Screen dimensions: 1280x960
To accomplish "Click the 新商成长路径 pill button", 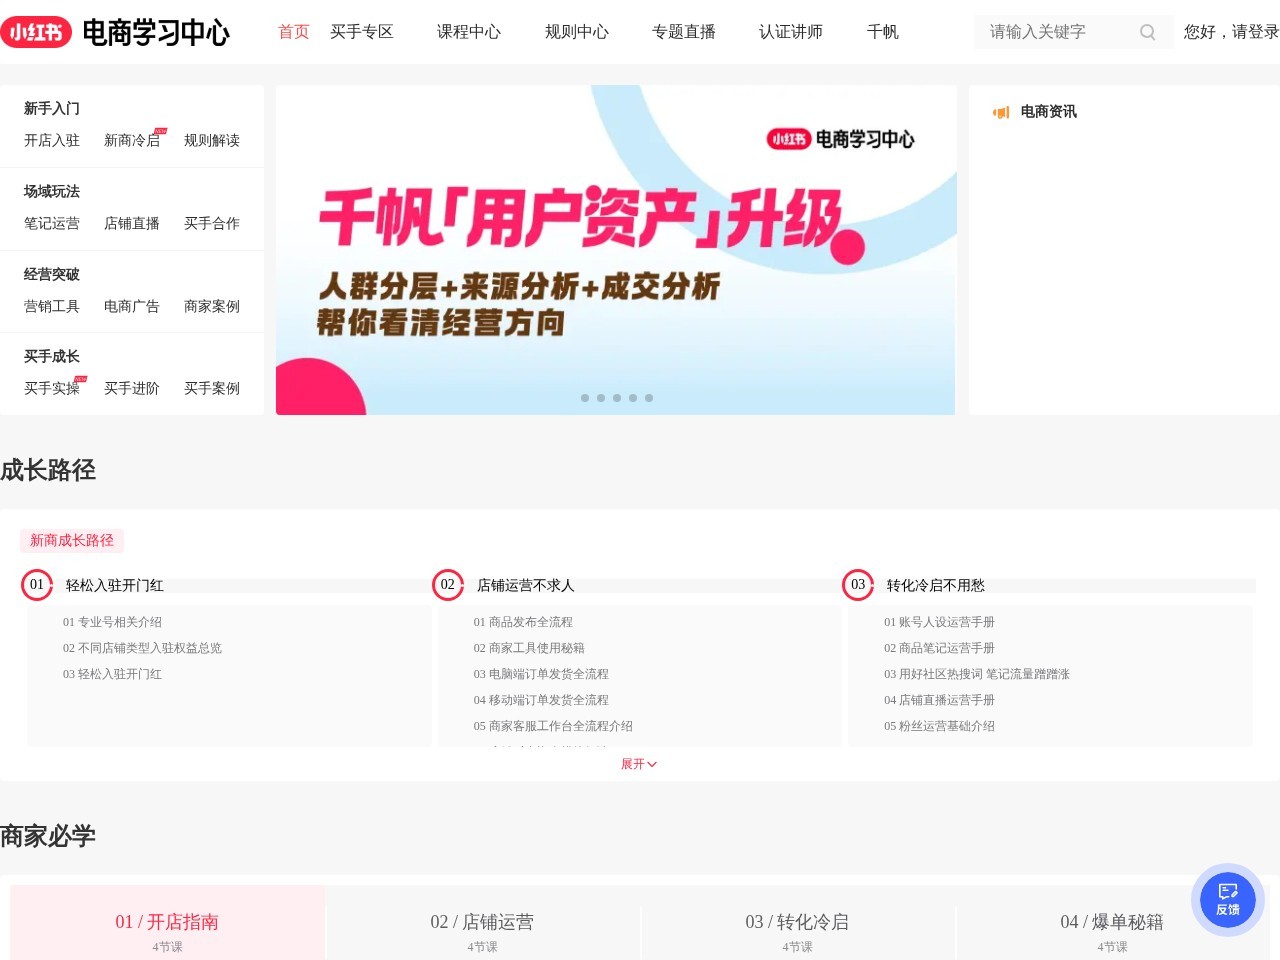I will (72, 540).
